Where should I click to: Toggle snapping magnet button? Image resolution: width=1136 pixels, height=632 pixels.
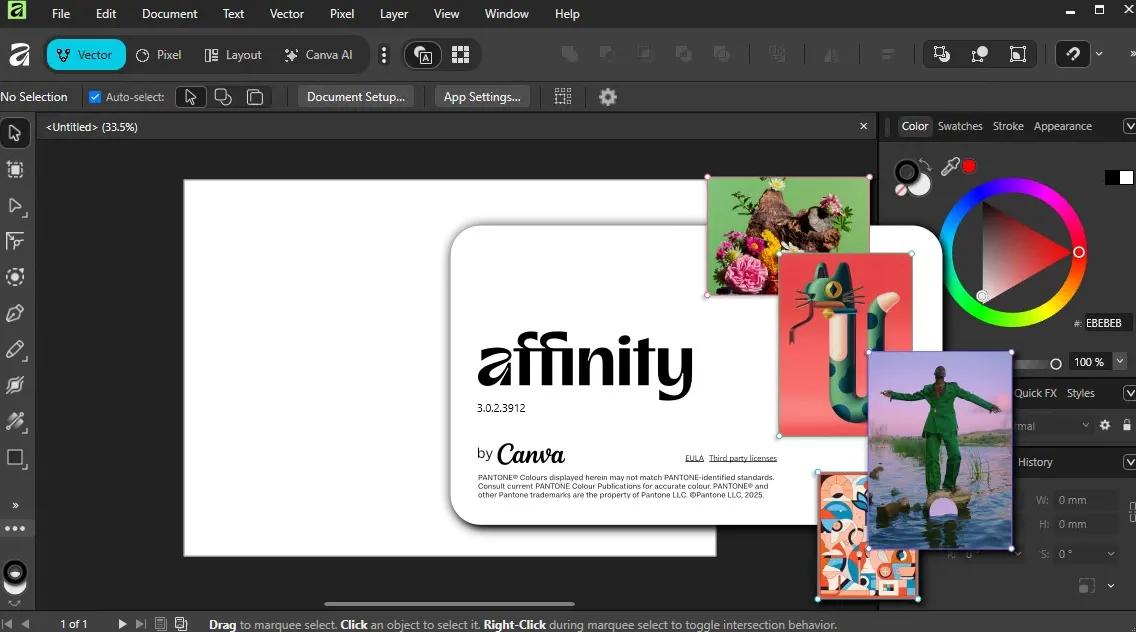(1073, 54)
